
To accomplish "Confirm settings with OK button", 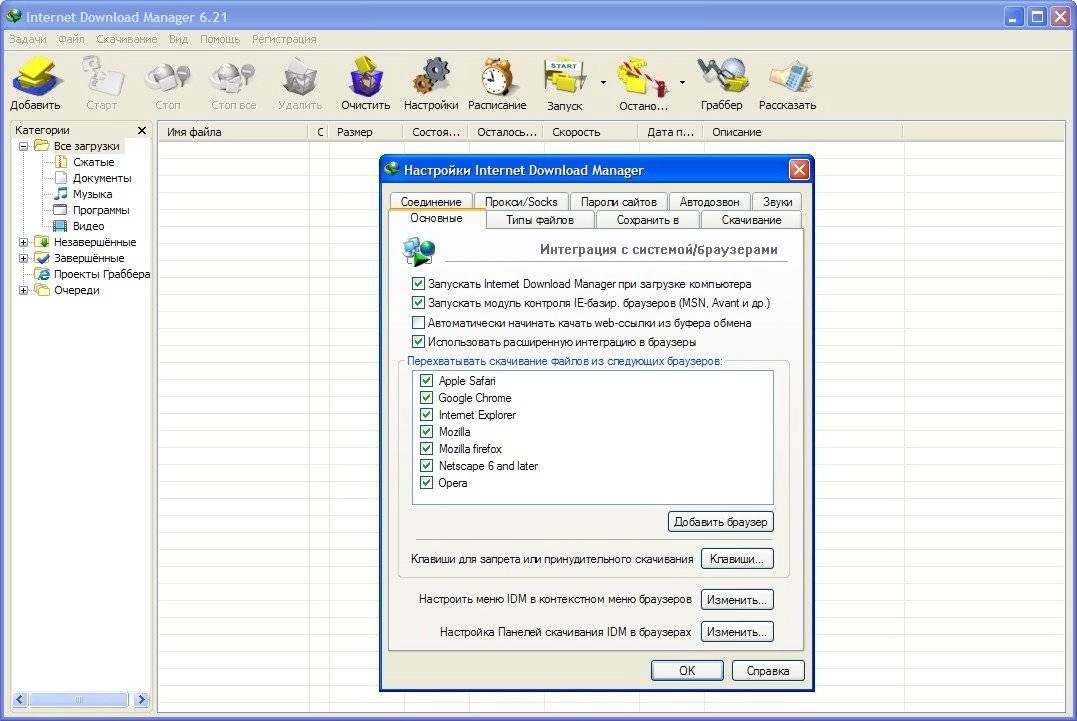I will (x=687, y=671).
